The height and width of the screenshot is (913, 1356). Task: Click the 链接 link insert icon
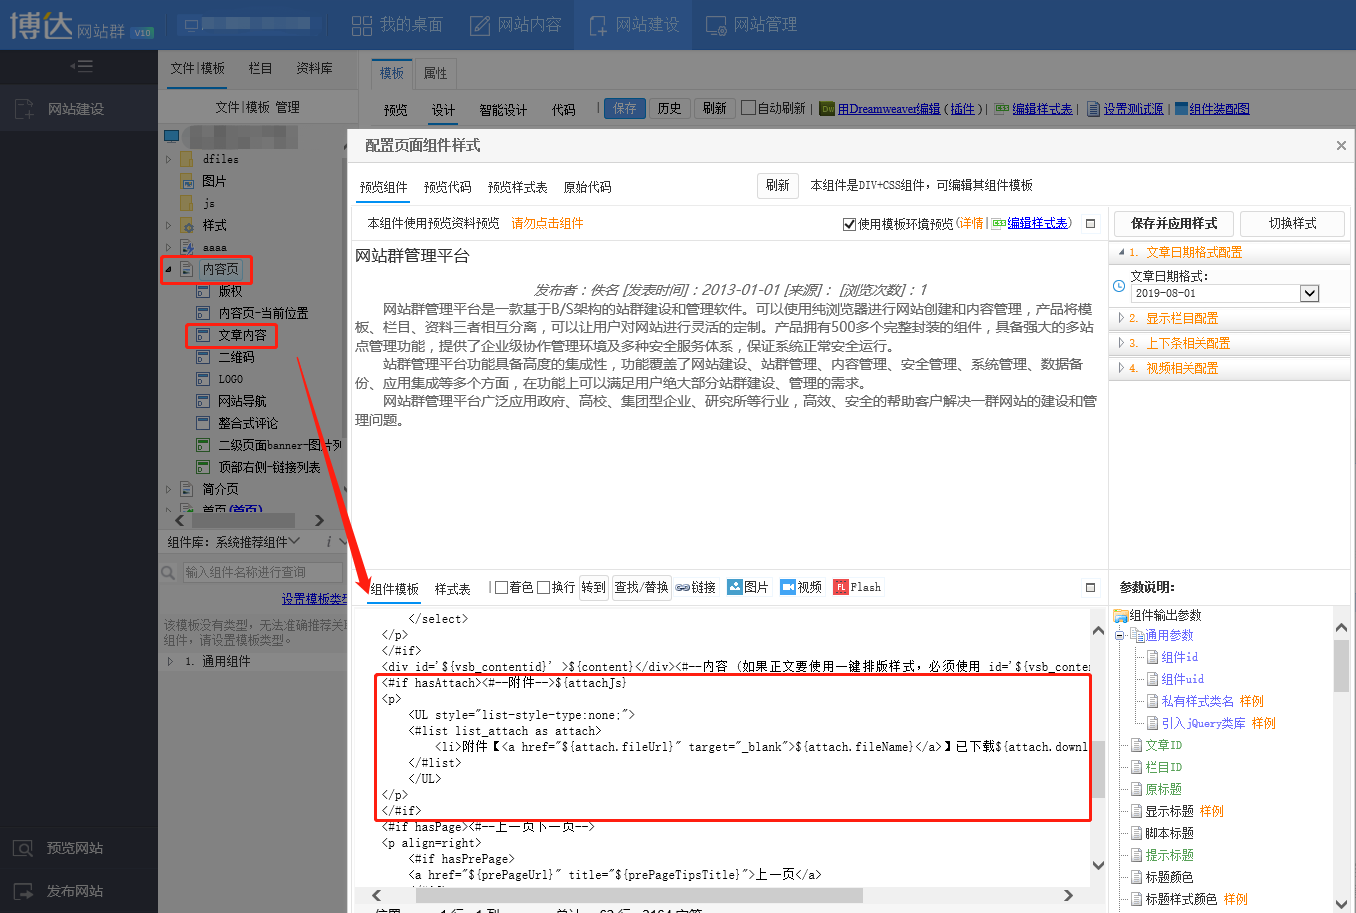(683, 588)
